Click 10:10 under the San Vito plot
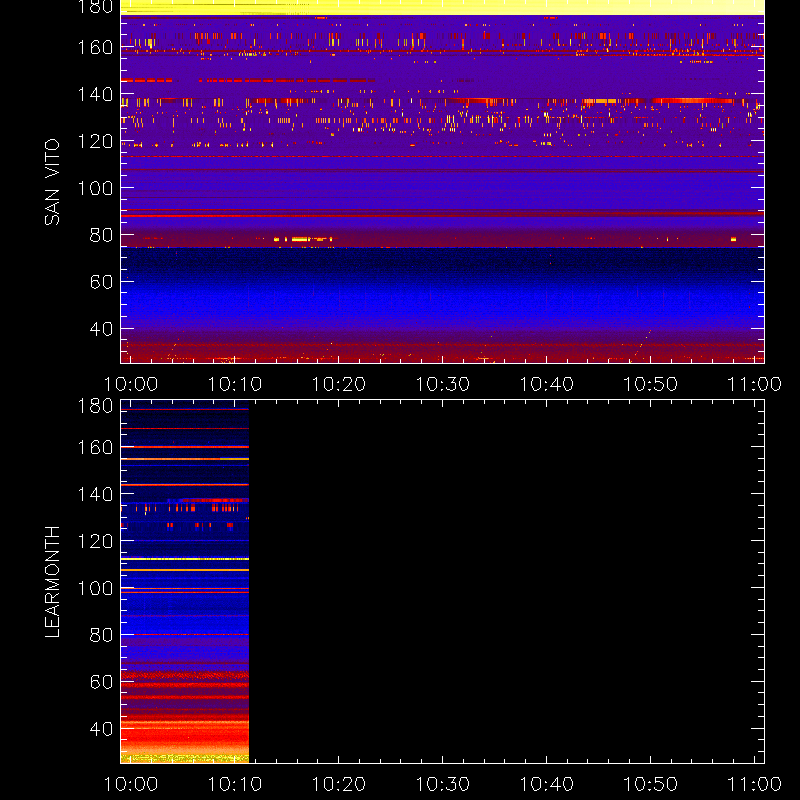 coord(235,384)
